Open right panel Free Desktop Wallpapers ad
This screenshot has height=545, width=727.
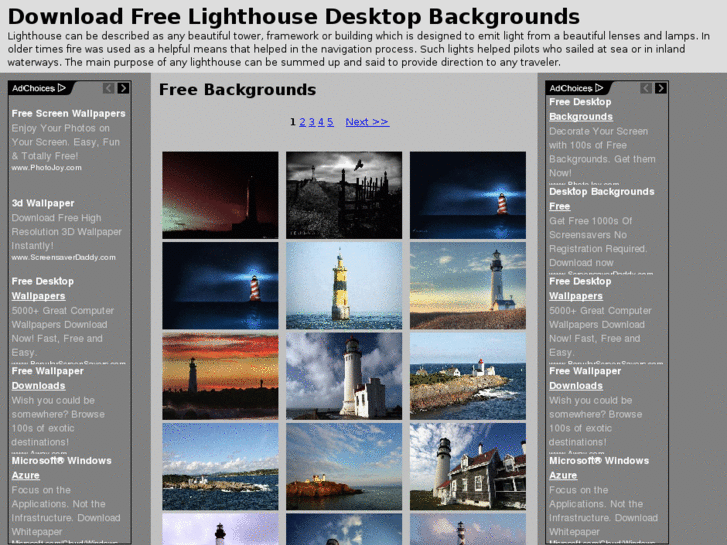click(580, 289)
